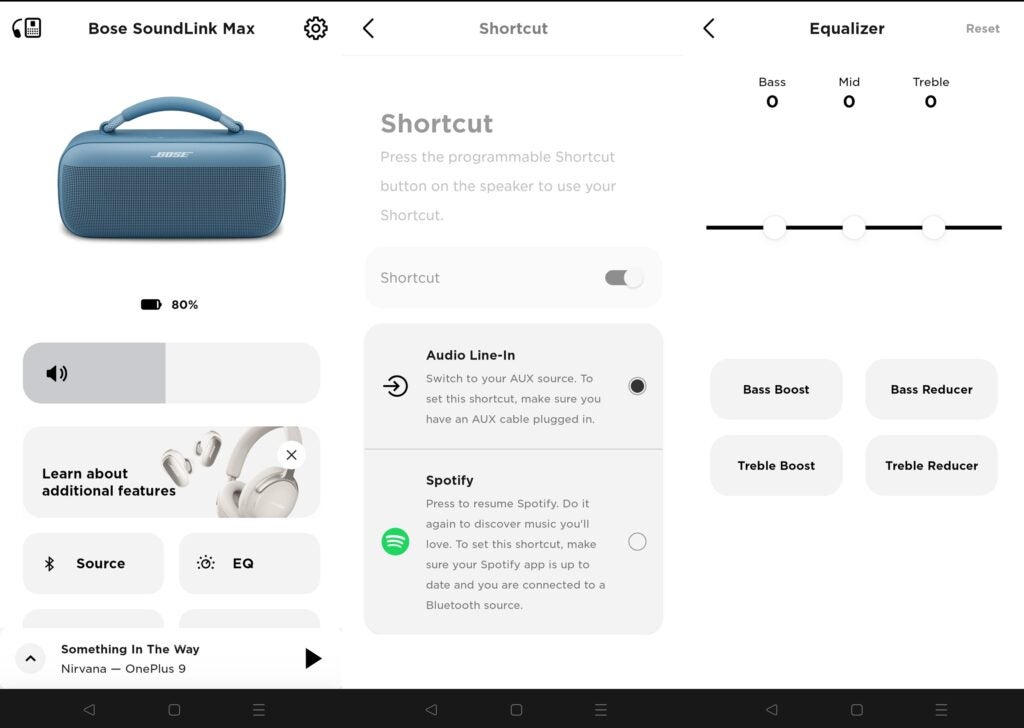The height and width of the screenshot is (728, 1024).
Task: Turn off the Shortcut switch
Action: tap(624, 277)
